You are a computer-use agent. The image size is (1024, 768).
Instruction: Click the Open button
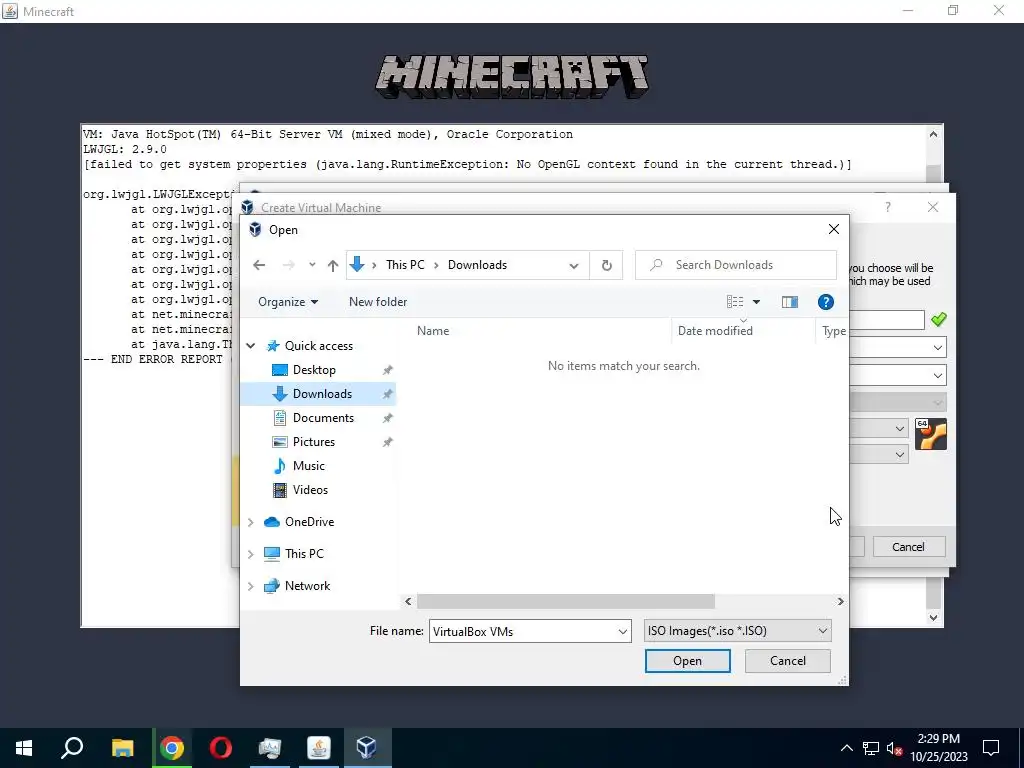(x=687, y=661)
